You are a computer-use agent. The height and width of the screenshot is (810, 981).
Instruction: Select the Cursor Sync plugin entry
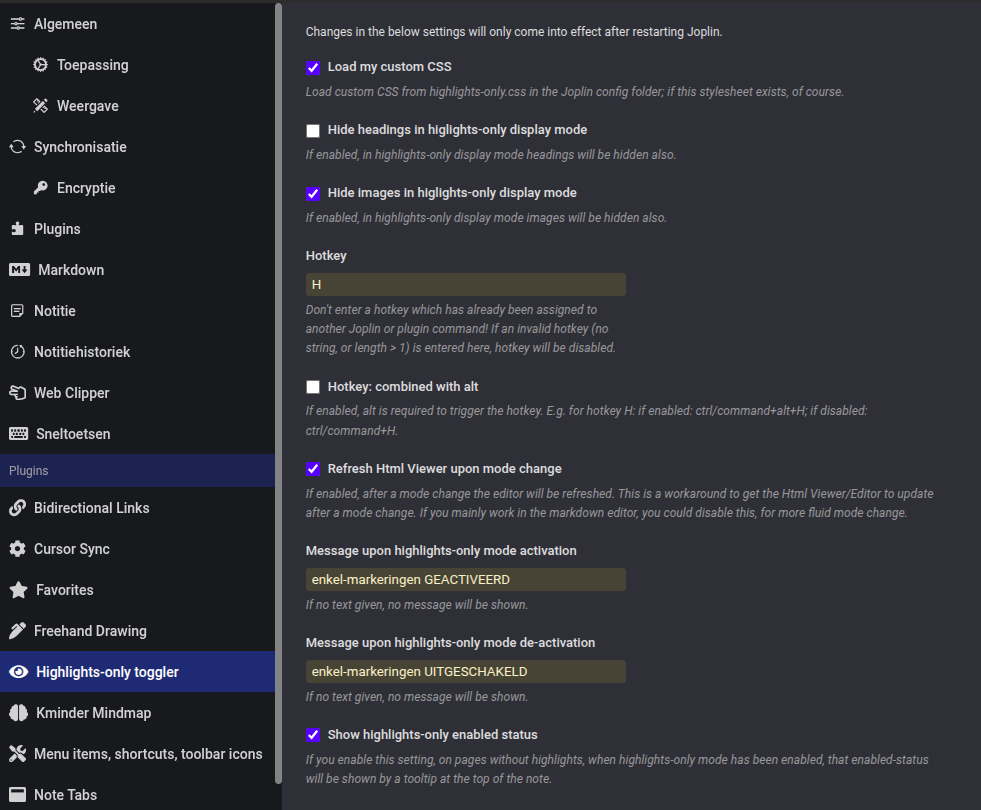point(18,549)
